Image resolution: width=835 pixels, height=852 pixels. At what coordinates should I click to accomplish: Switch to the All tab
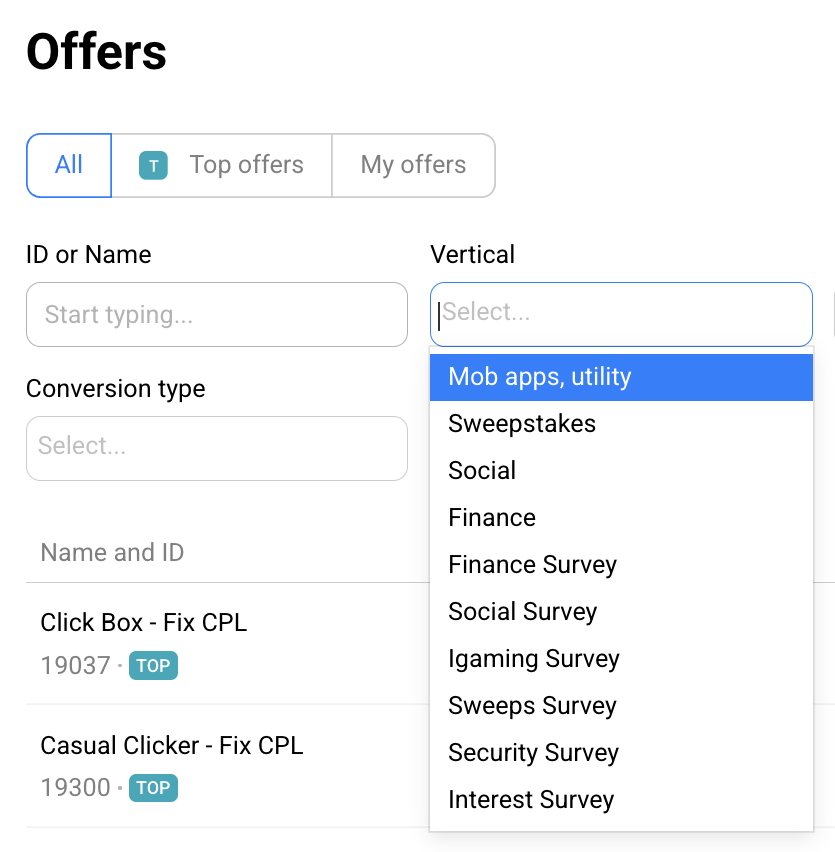click(x=69, y=165)
